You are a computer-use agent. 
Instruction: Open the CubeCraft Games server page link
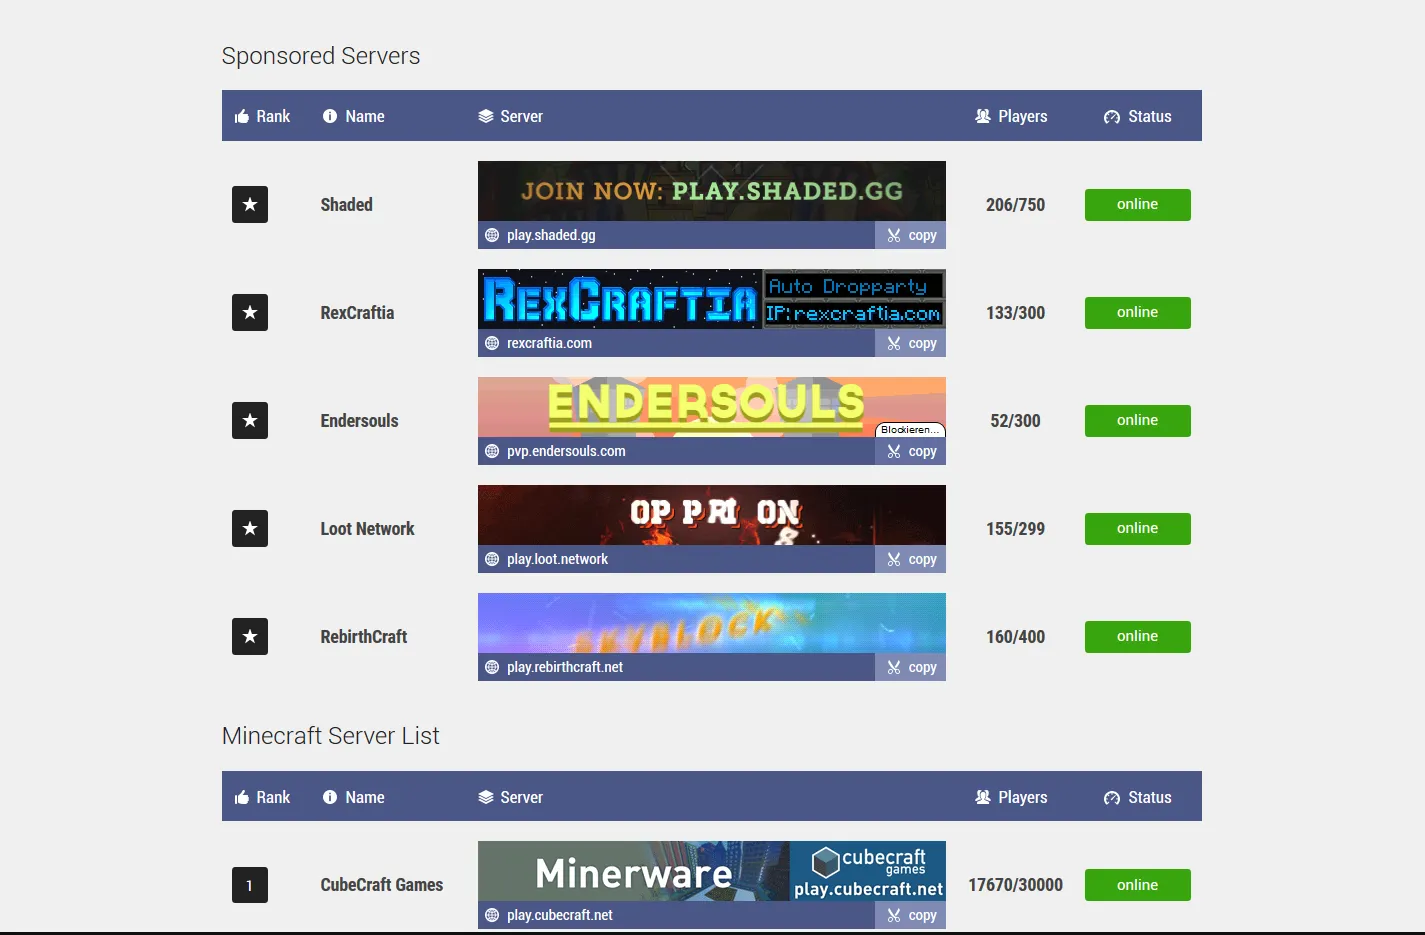[x=382, y=885]
